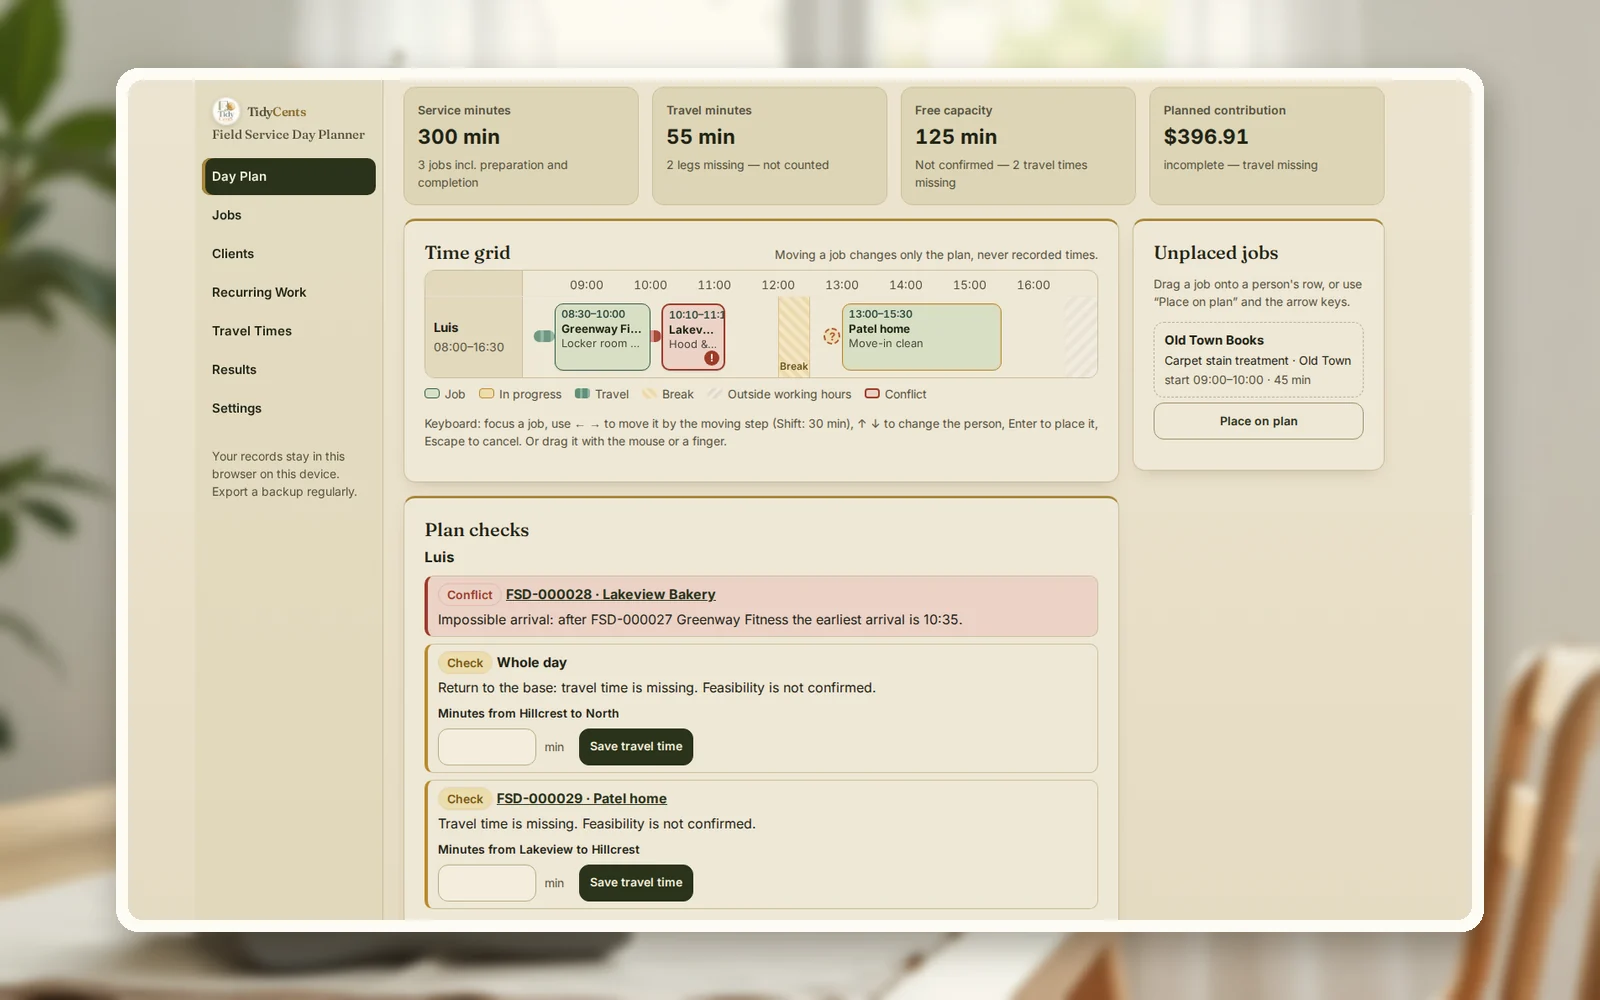Open Settings from sidebar
1600x1000 pixels.
click(x=289, y=408)
